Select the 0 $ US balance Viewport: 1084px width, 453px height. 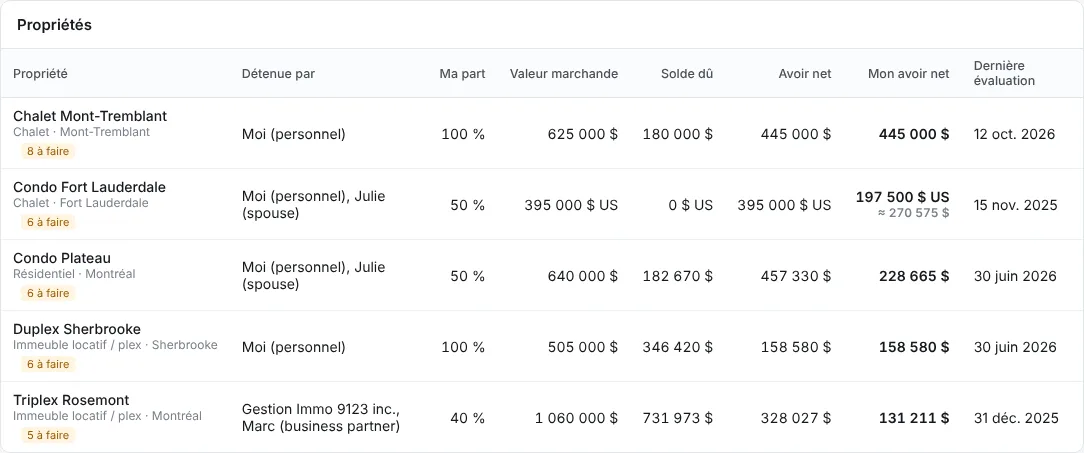tap(691, 205)
